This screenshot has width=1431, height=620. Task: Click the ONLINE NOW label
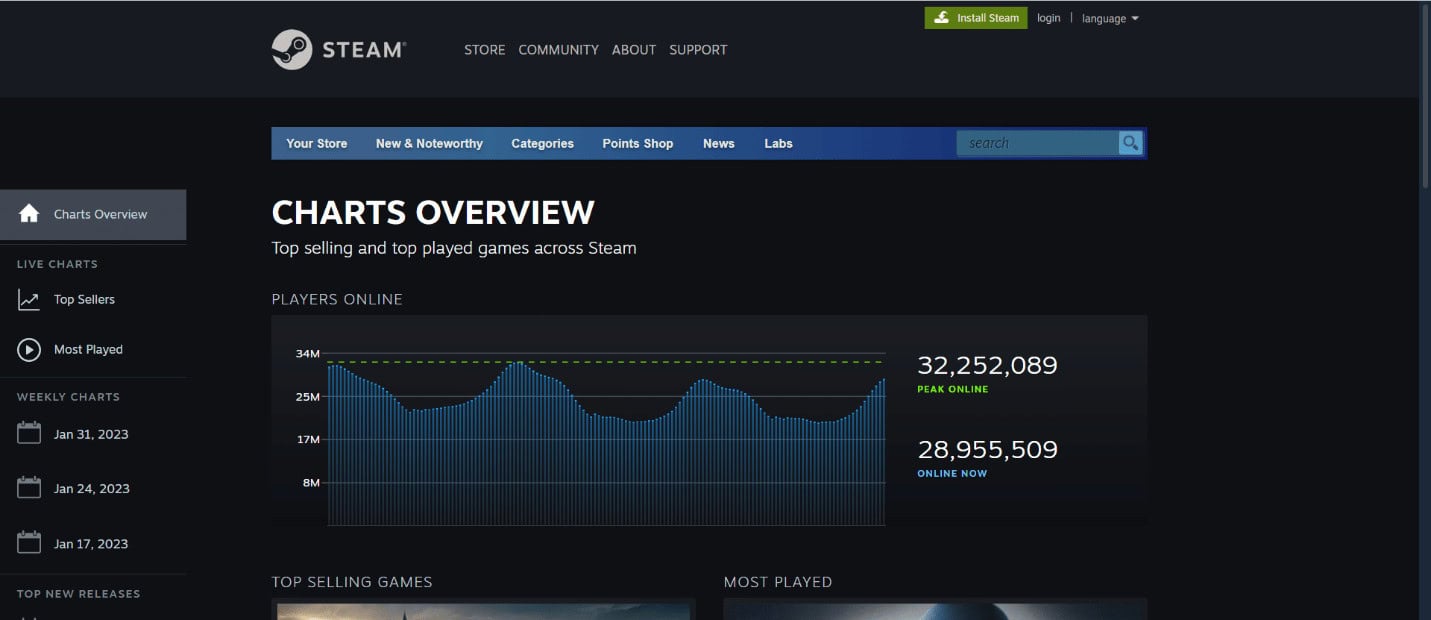(952, 473)
